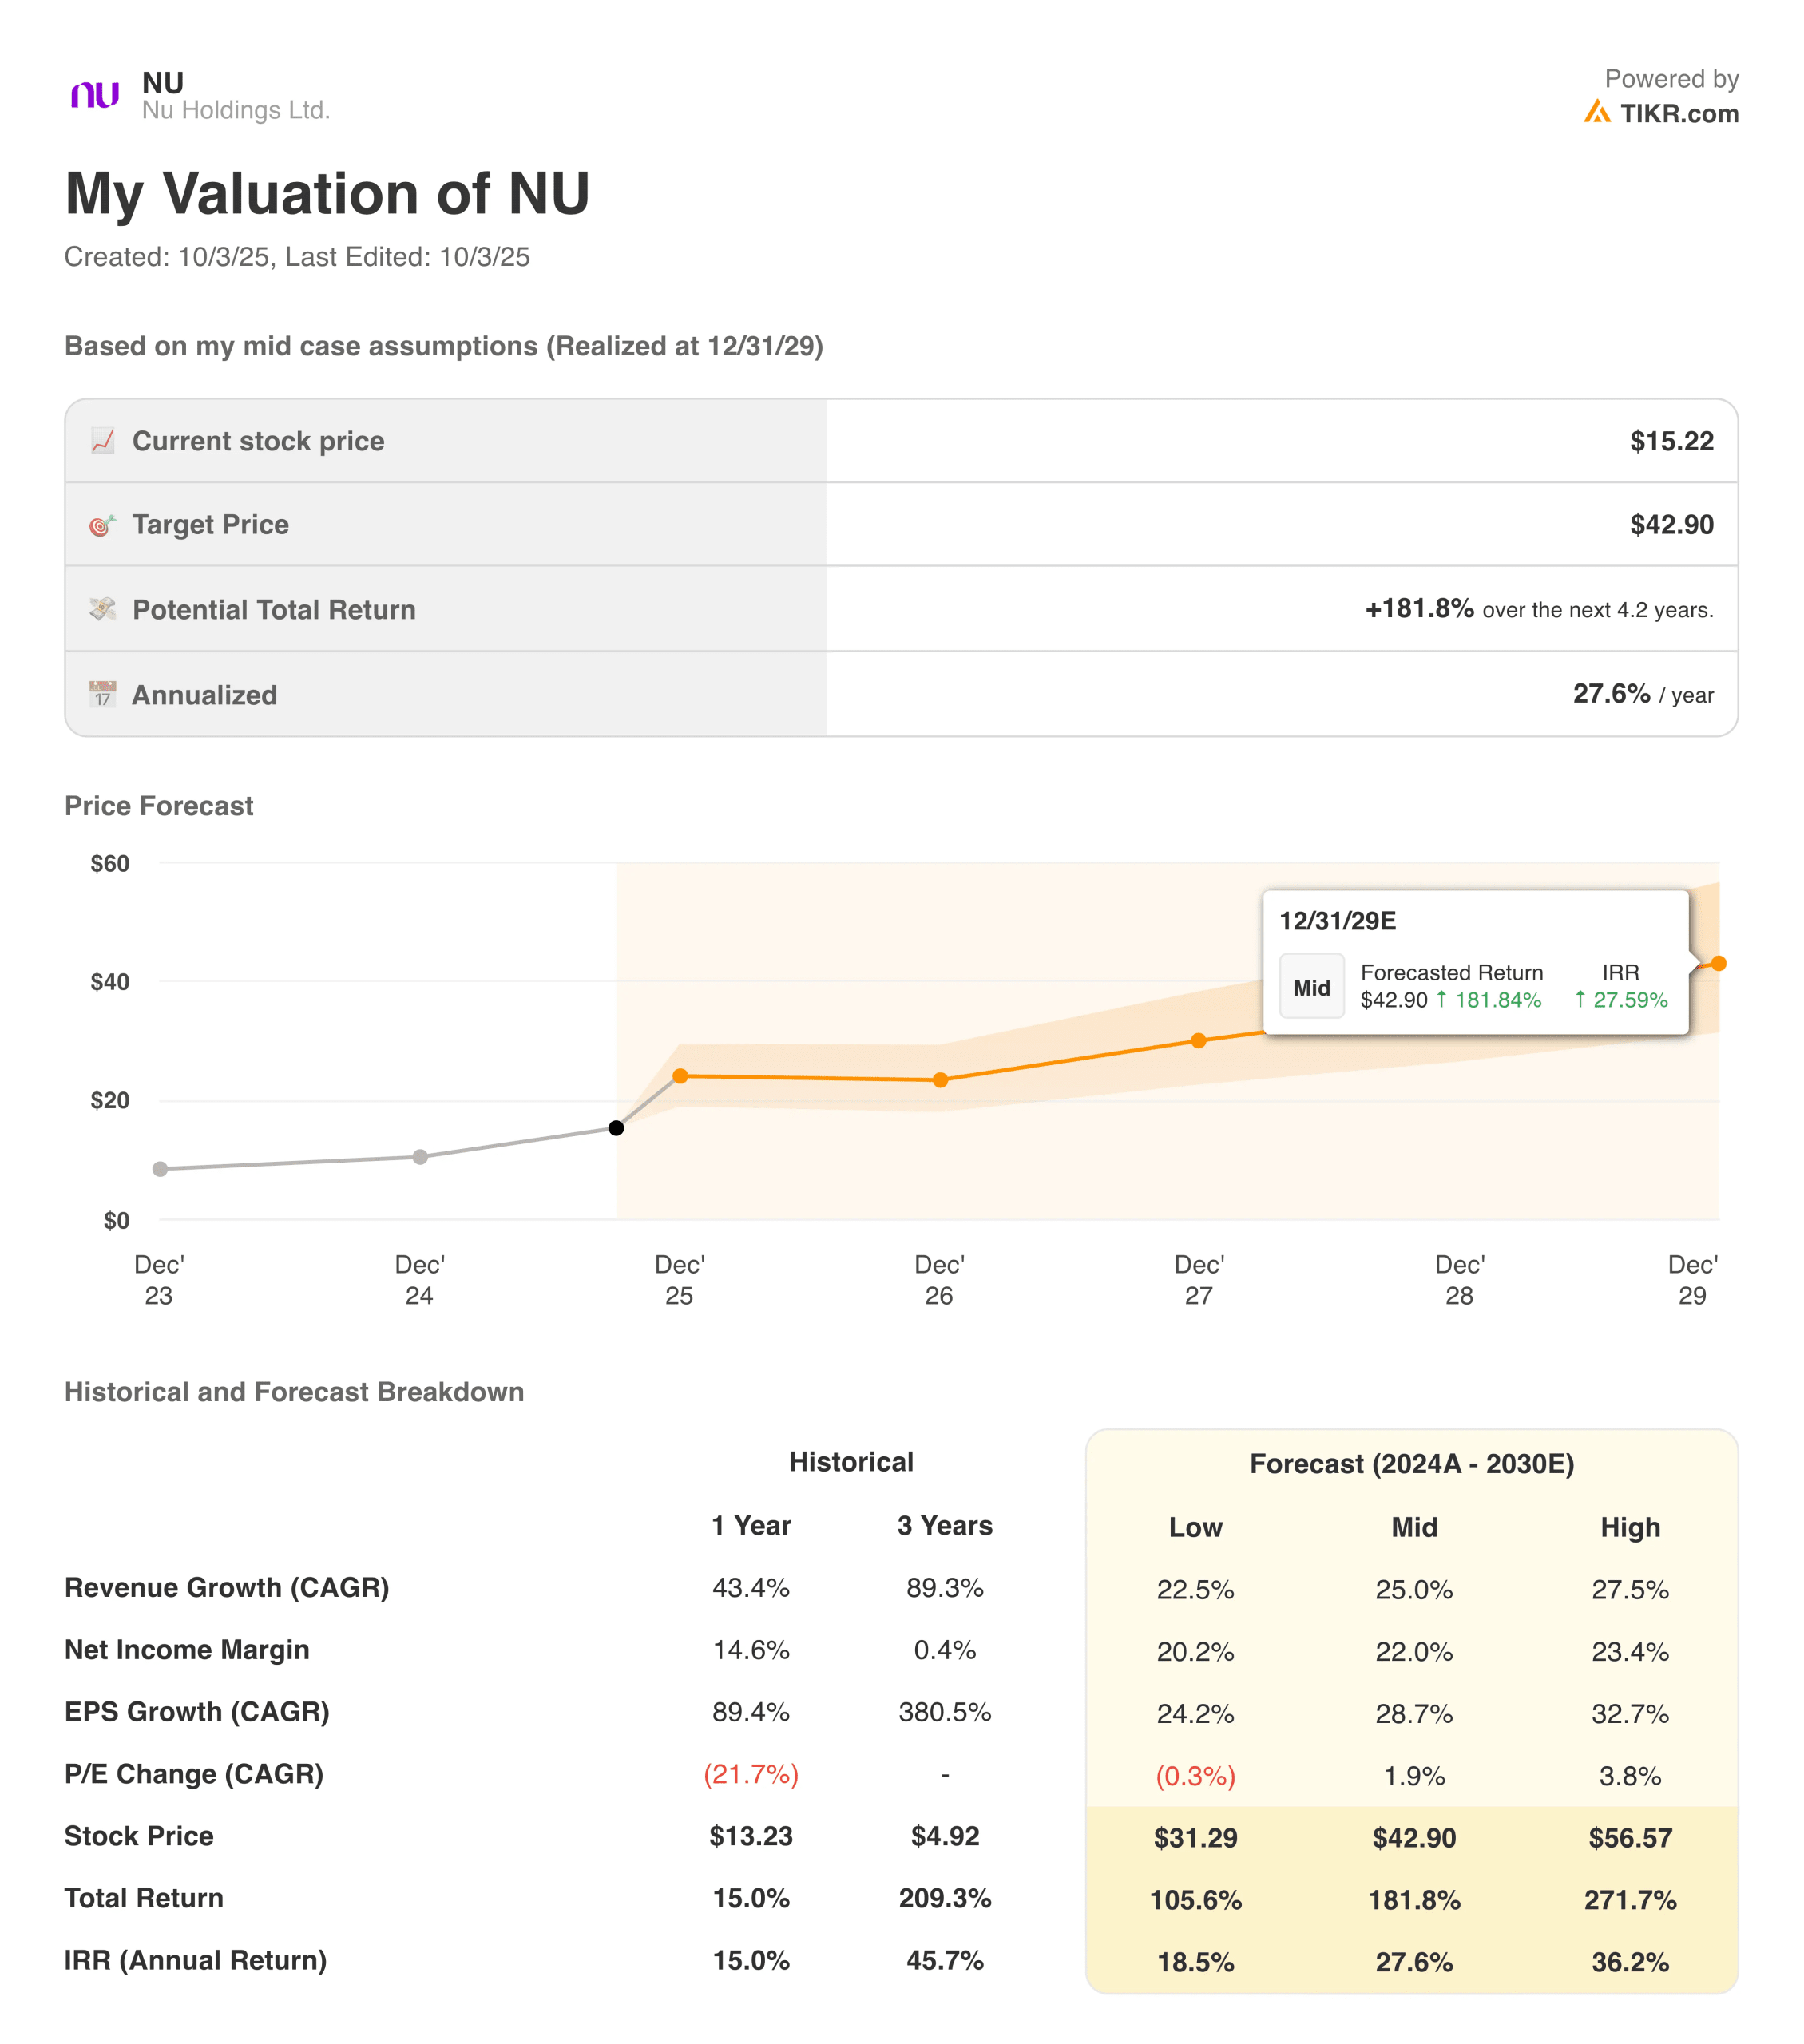Click the Dec '27 orange forecast point
Screen dimensions: 1804x2044
[x=1198, y=1041]
